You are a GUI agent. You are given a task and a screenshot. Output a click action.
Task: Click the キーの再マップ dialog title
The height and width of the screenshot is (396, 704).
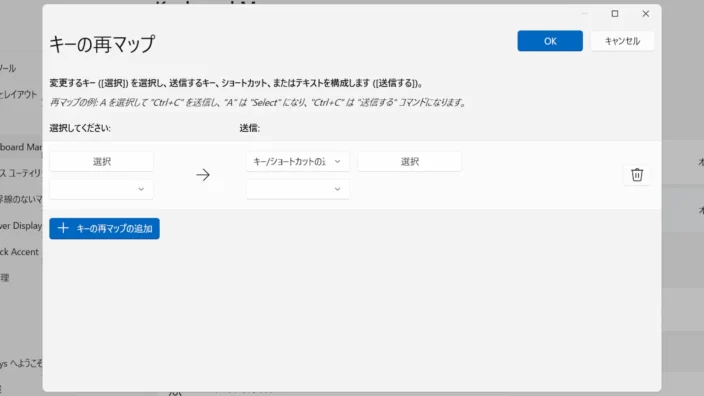[x=102, y=44]
